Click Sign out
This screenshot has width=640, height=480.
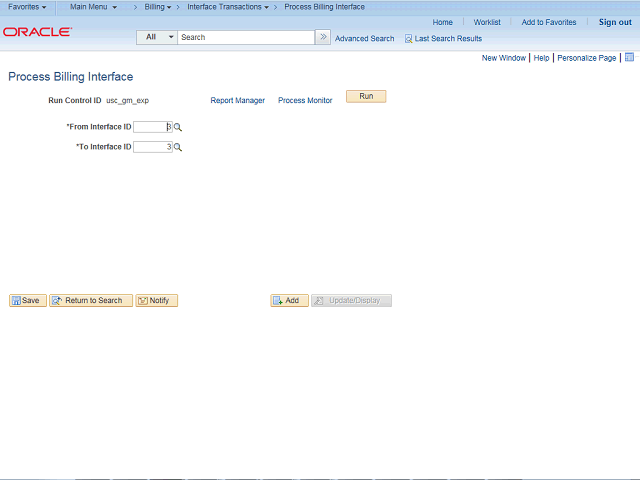[x=615, y=22]
